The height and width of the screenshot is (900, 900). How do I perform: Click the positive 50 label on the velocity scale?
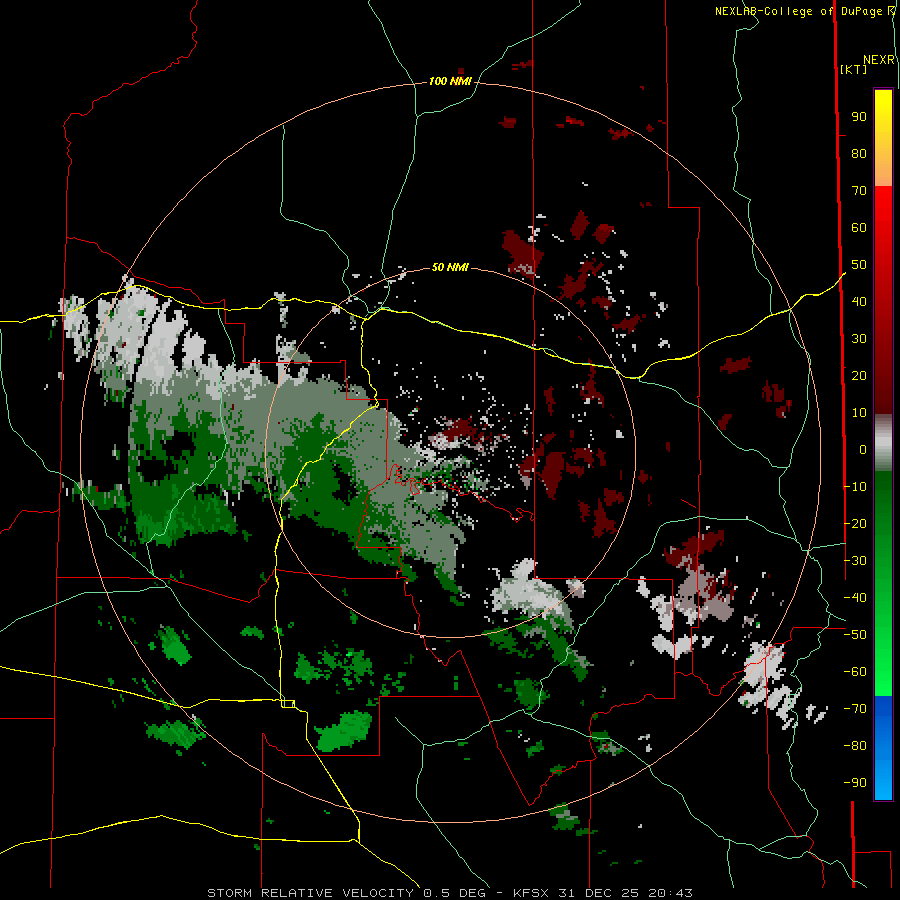859,265
